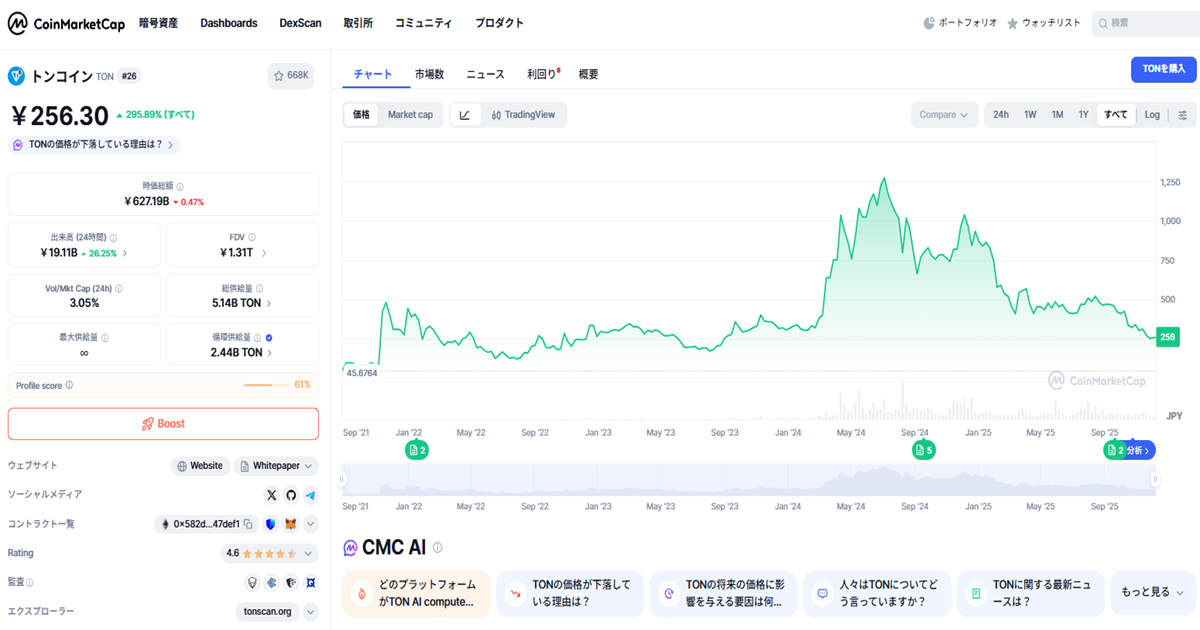
Task: Click the X (Twitter) social media icon
Action: pyautogui.click(x=271, y=495)
